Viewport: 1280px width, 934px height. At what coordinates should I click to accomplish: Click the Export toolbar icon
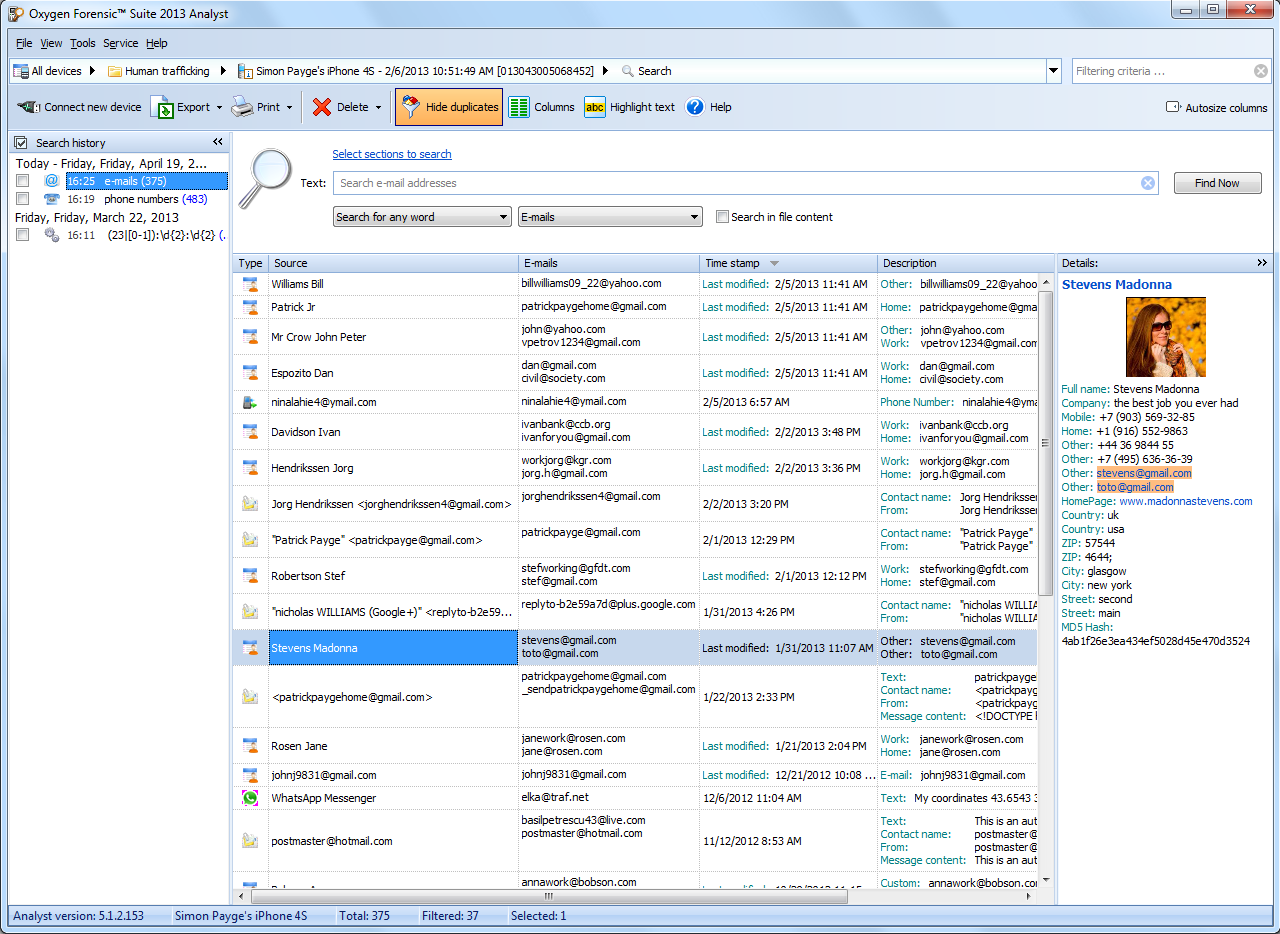tap(163, 107)
